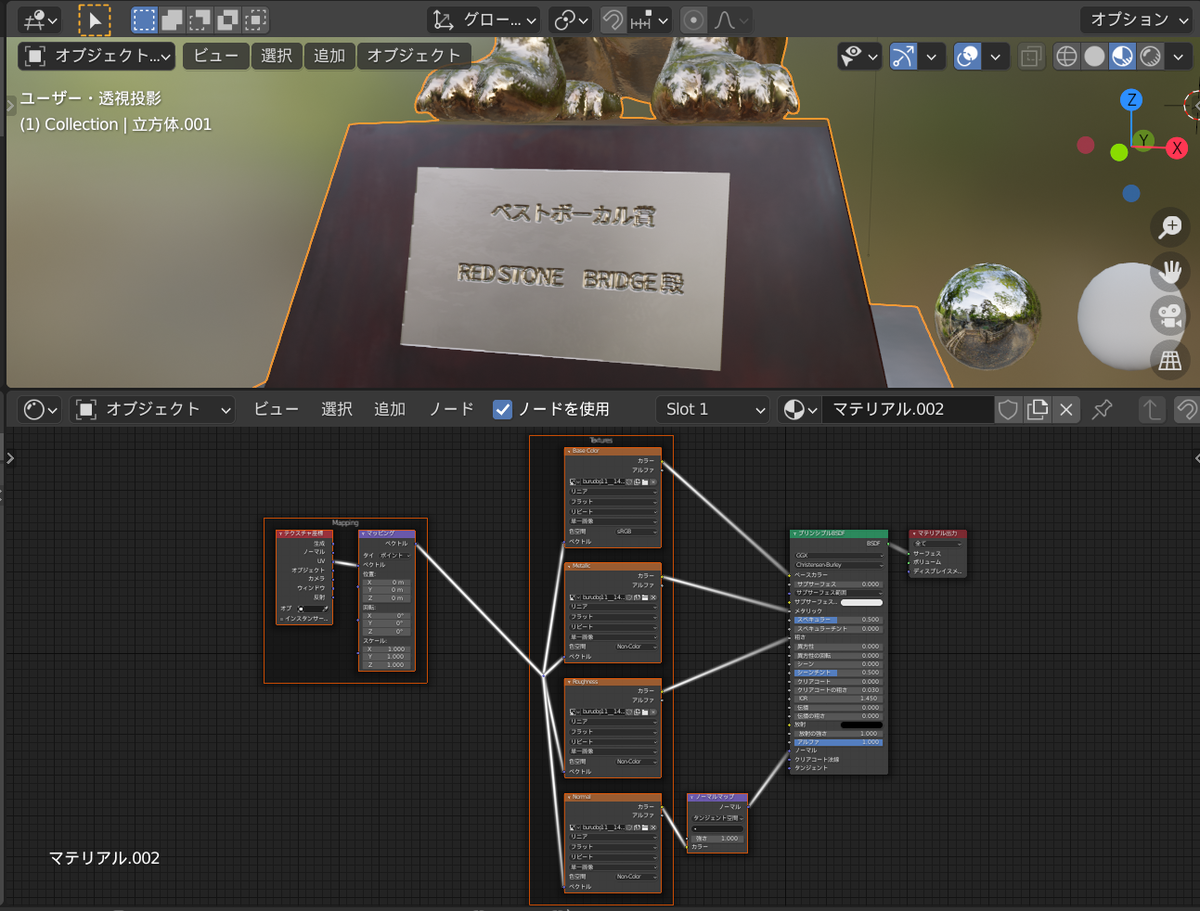Switch perspective/orthographic with the grid icon
Screen dimensions: 1200x911
[x=1168, y=360]
